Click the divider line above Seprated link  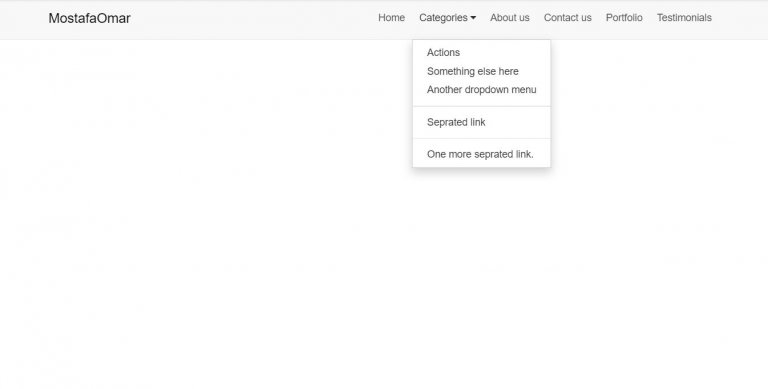481,106
